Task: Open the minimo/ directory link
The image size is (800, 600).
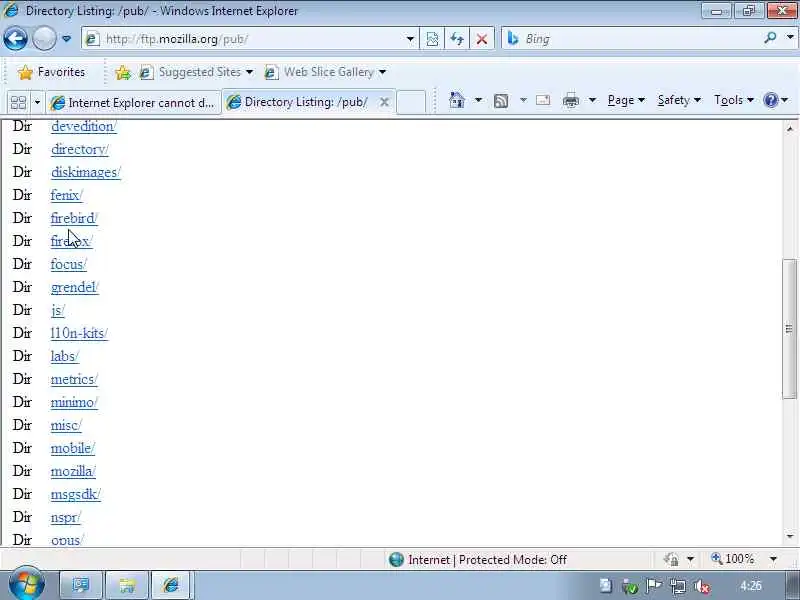Action: 74,402
